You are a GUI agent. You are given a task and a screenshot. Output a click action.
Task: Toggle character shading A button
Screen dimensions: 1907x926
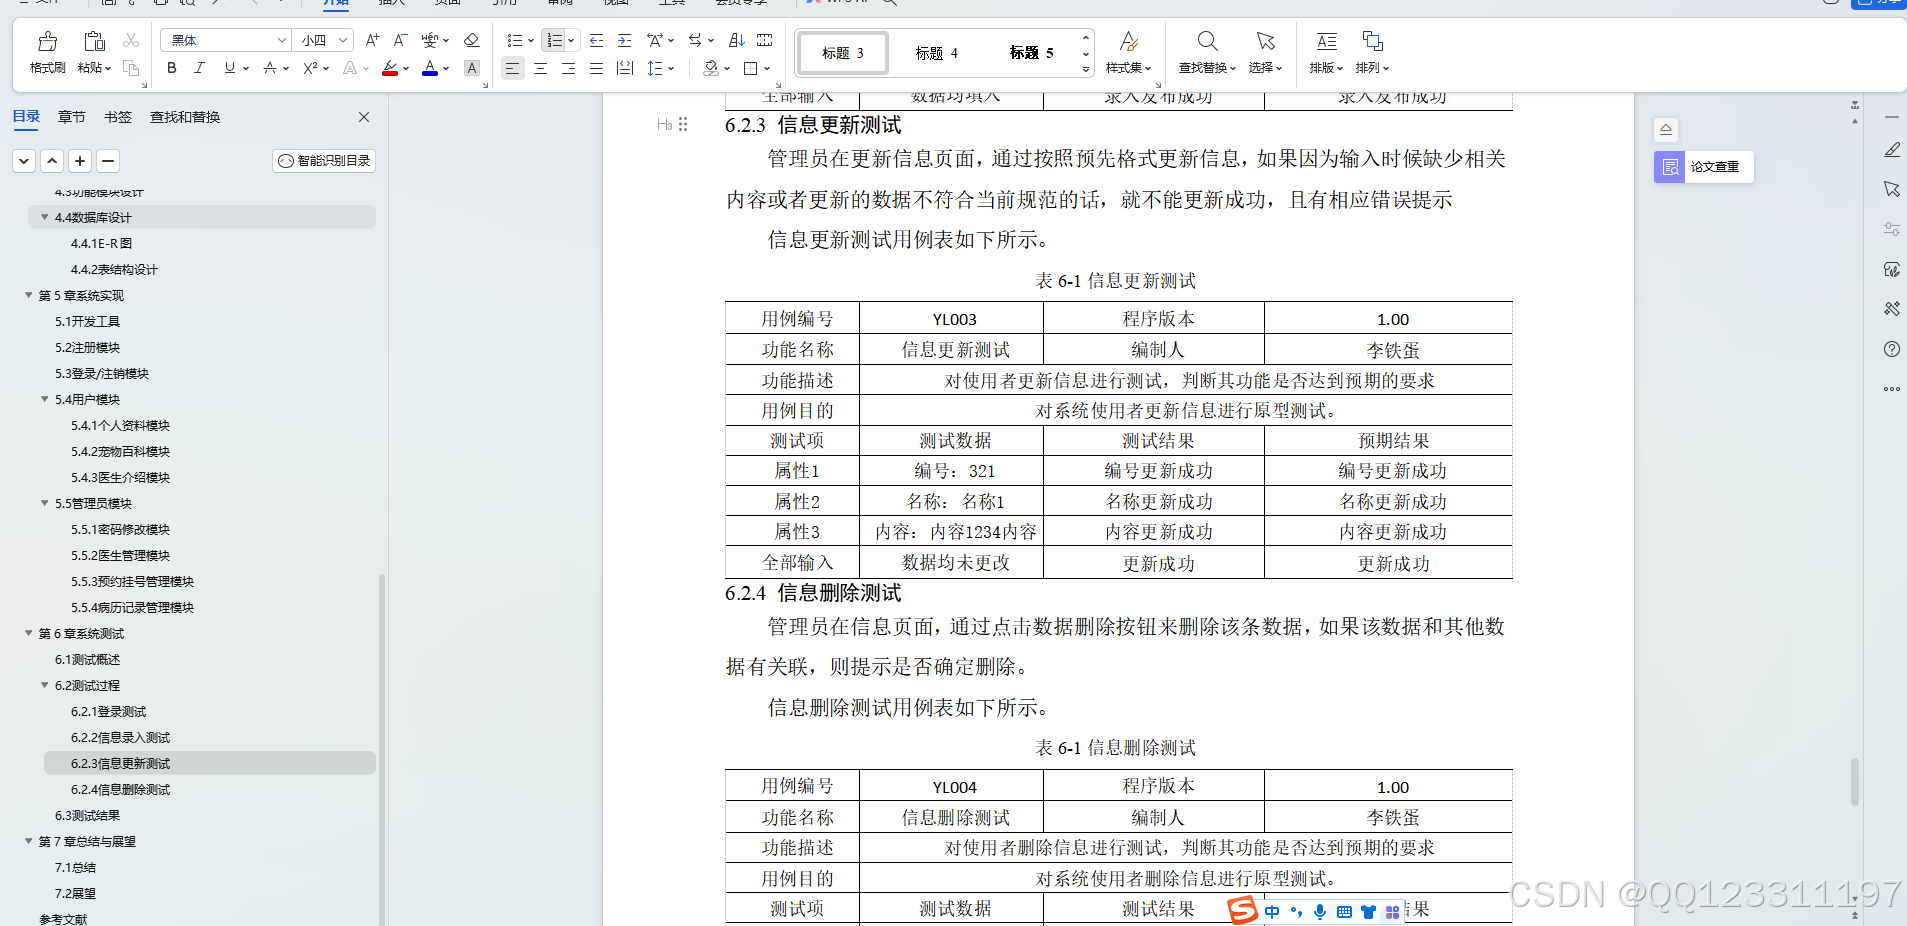tap(472, 68)
